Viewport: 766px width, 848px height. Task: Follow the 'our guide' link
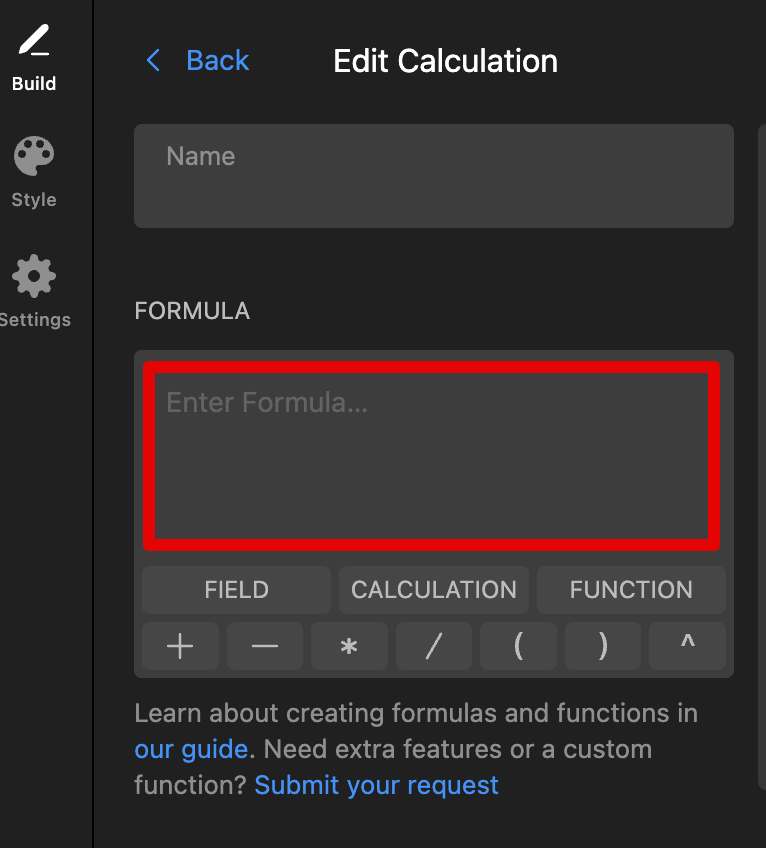tap(190, 749)
